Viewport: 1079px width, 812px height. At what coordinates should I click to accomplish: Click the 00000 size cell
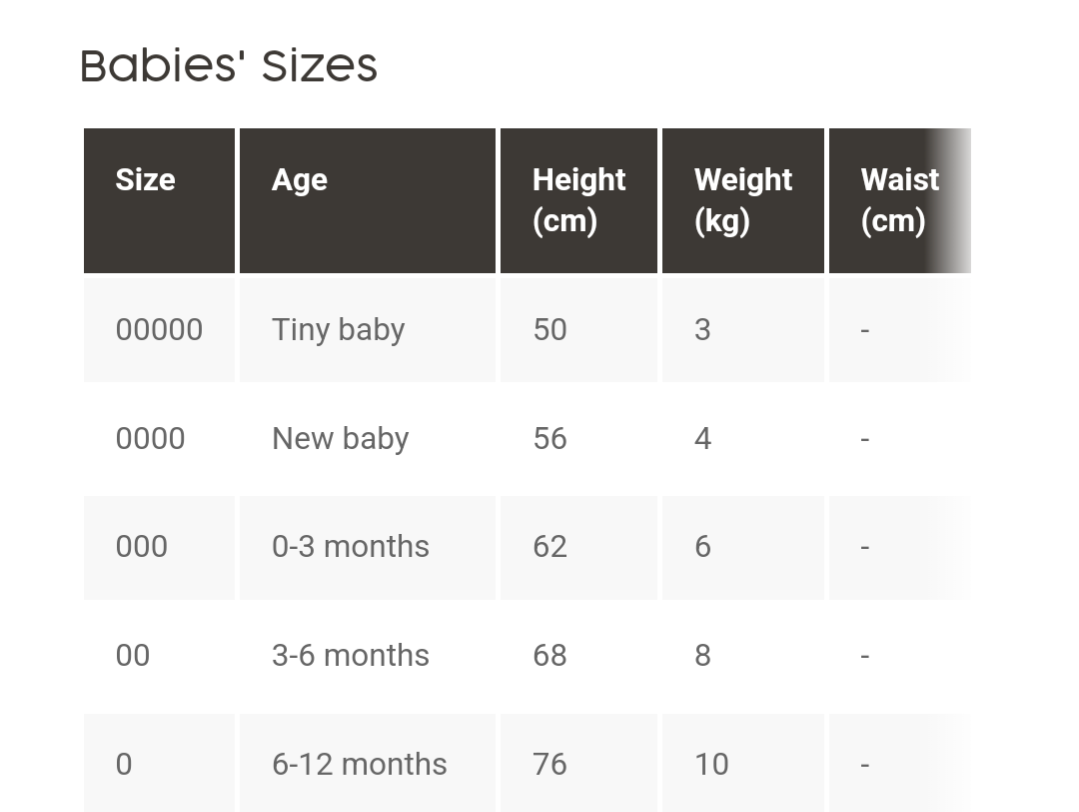click(x=159, y=330)
